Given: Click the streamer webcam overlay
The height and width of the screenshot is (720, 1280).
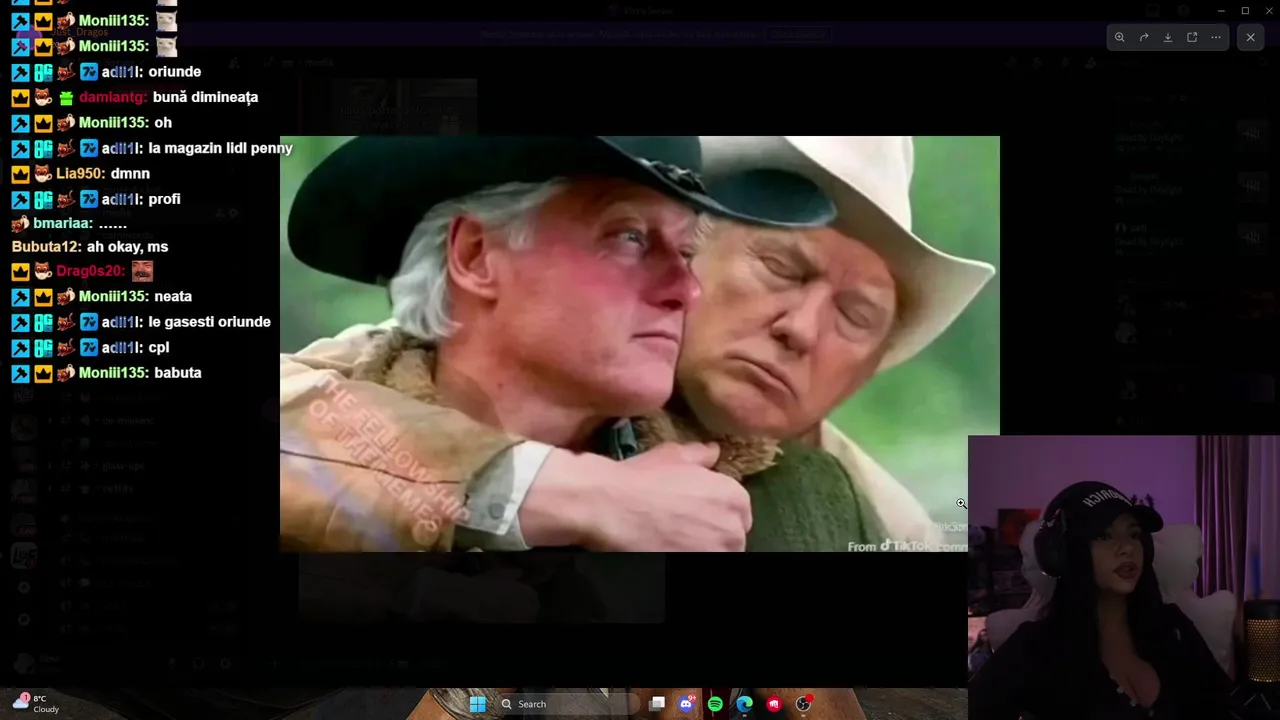Looking at the screenshot, I should (x=1123, y=577).
